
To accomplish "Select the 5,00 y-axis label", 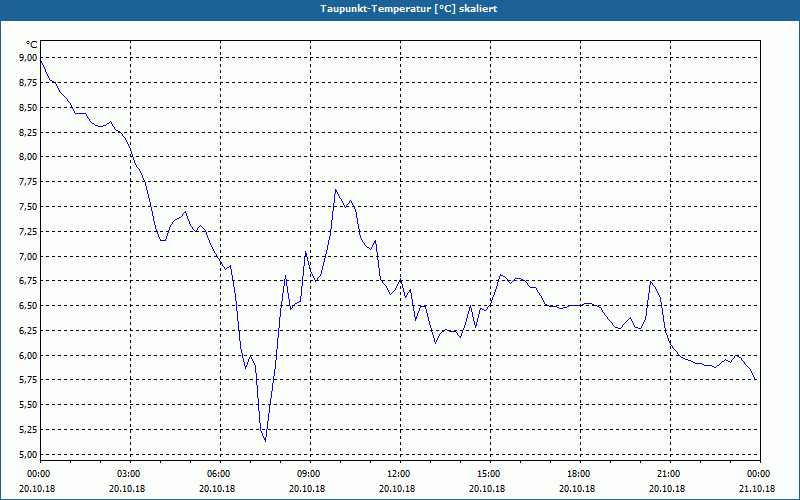I will click(x=29, y=455).
